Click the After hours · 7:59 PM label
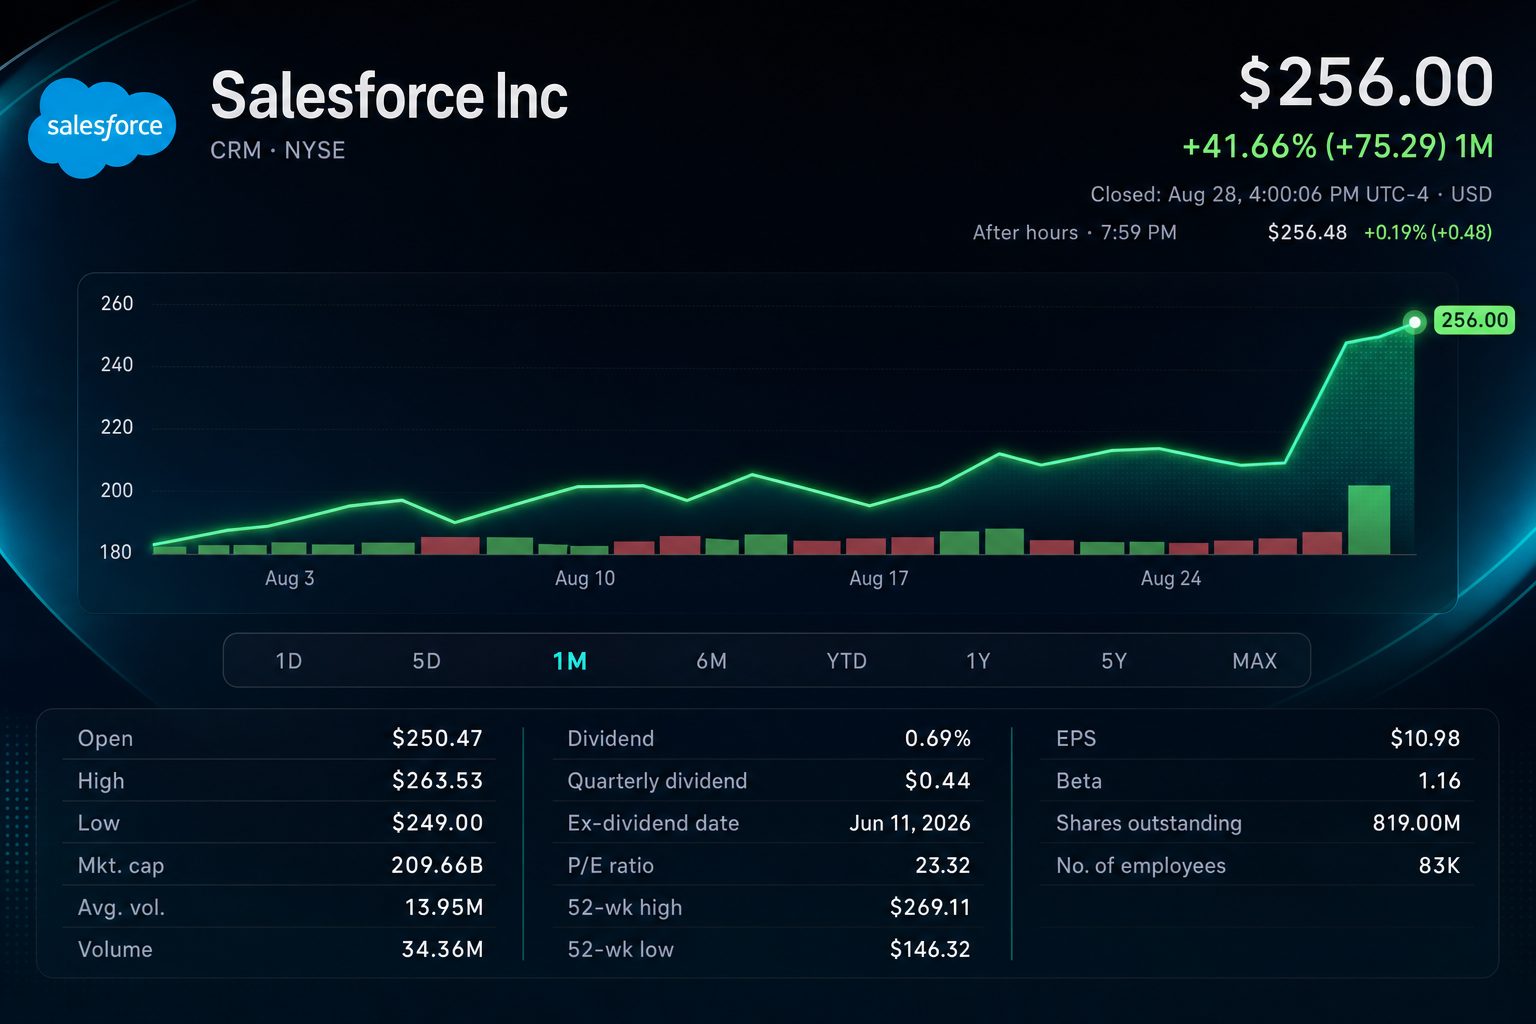This screenshot has height=1024, width=1536. click(x=1075, y=233)
